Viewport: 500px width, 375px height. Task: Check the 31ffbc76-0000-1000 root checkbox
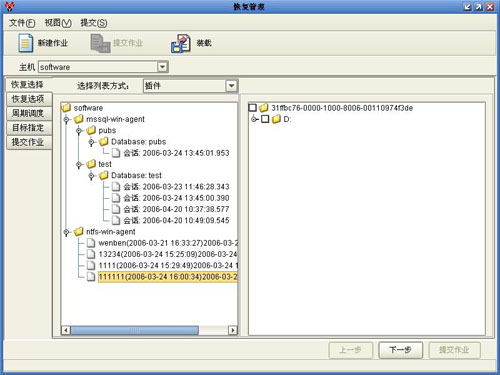253,108
